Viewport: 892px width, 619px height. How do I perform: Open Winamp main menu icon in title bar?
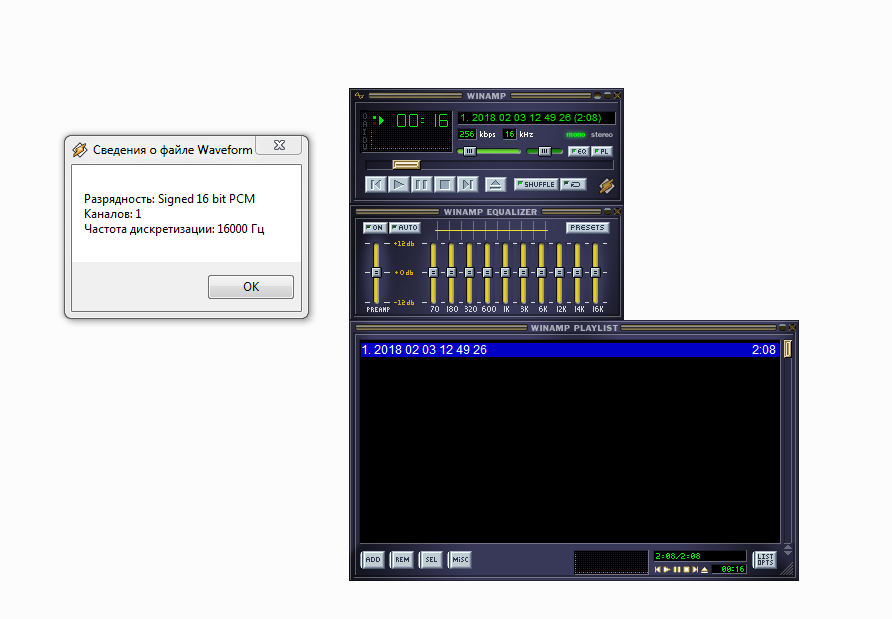360,96
